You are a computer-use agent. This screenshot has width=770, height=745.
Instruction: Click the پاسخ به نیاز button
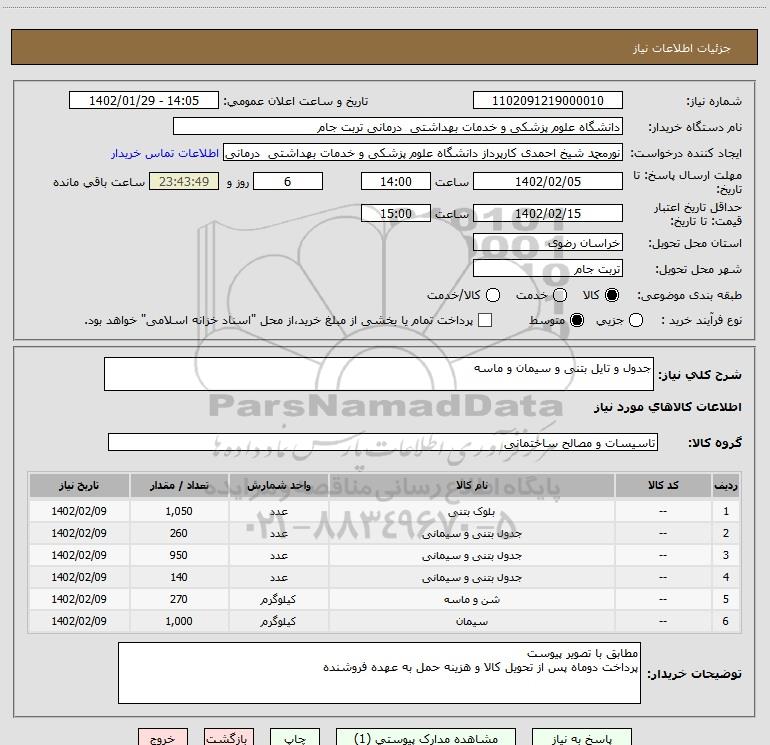pos(581,737)
